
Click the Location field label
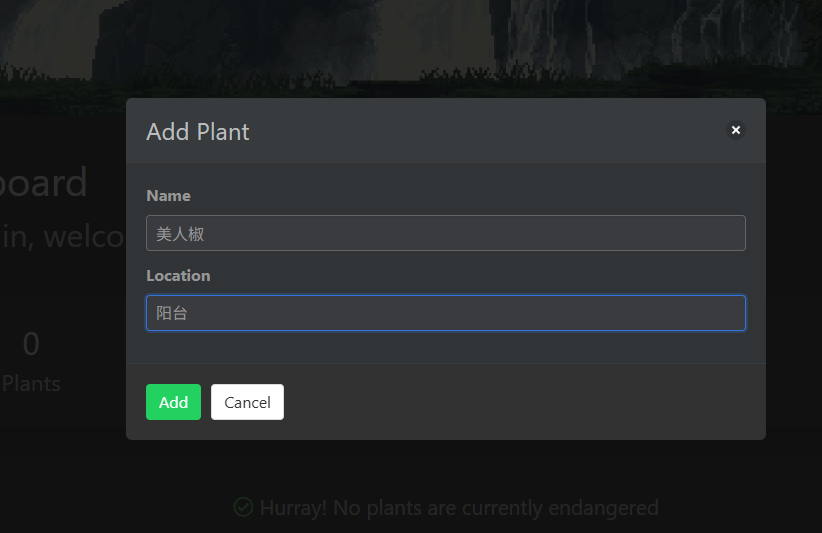click(x=178, y=276)
